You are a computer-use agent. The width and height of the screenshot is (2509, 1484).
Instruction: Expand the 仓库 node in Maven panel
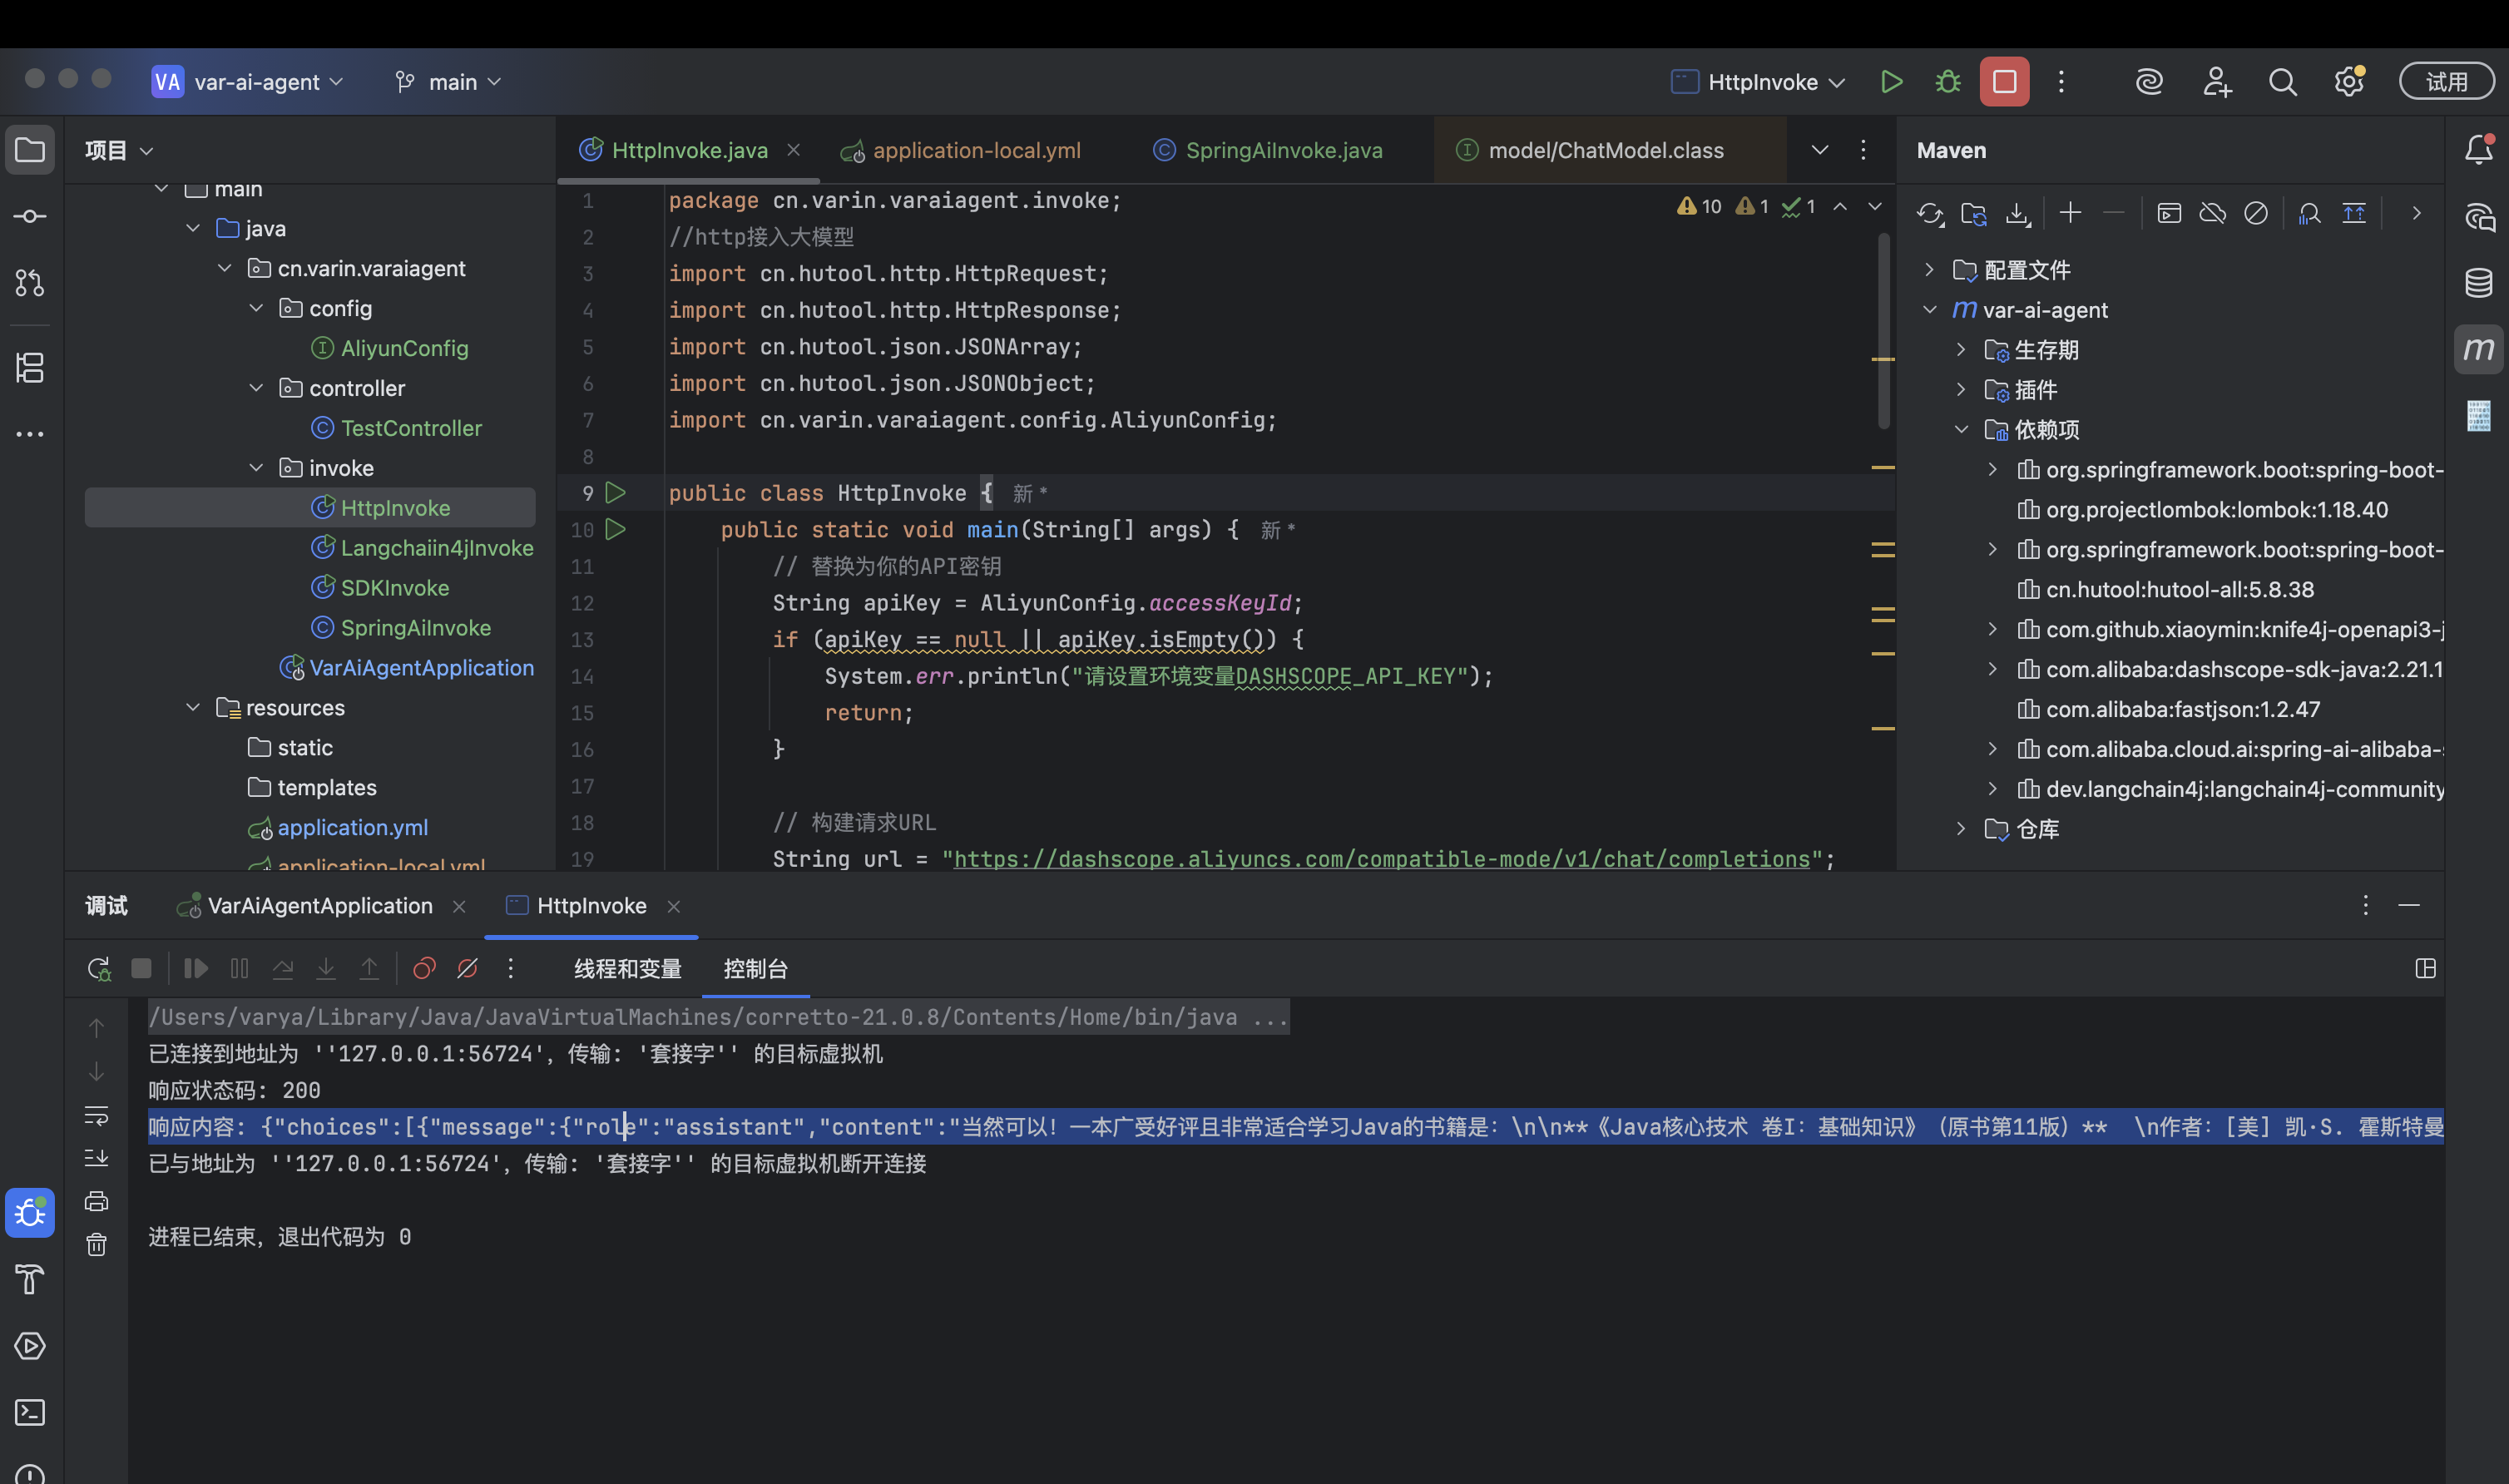tap(1961, 829)
